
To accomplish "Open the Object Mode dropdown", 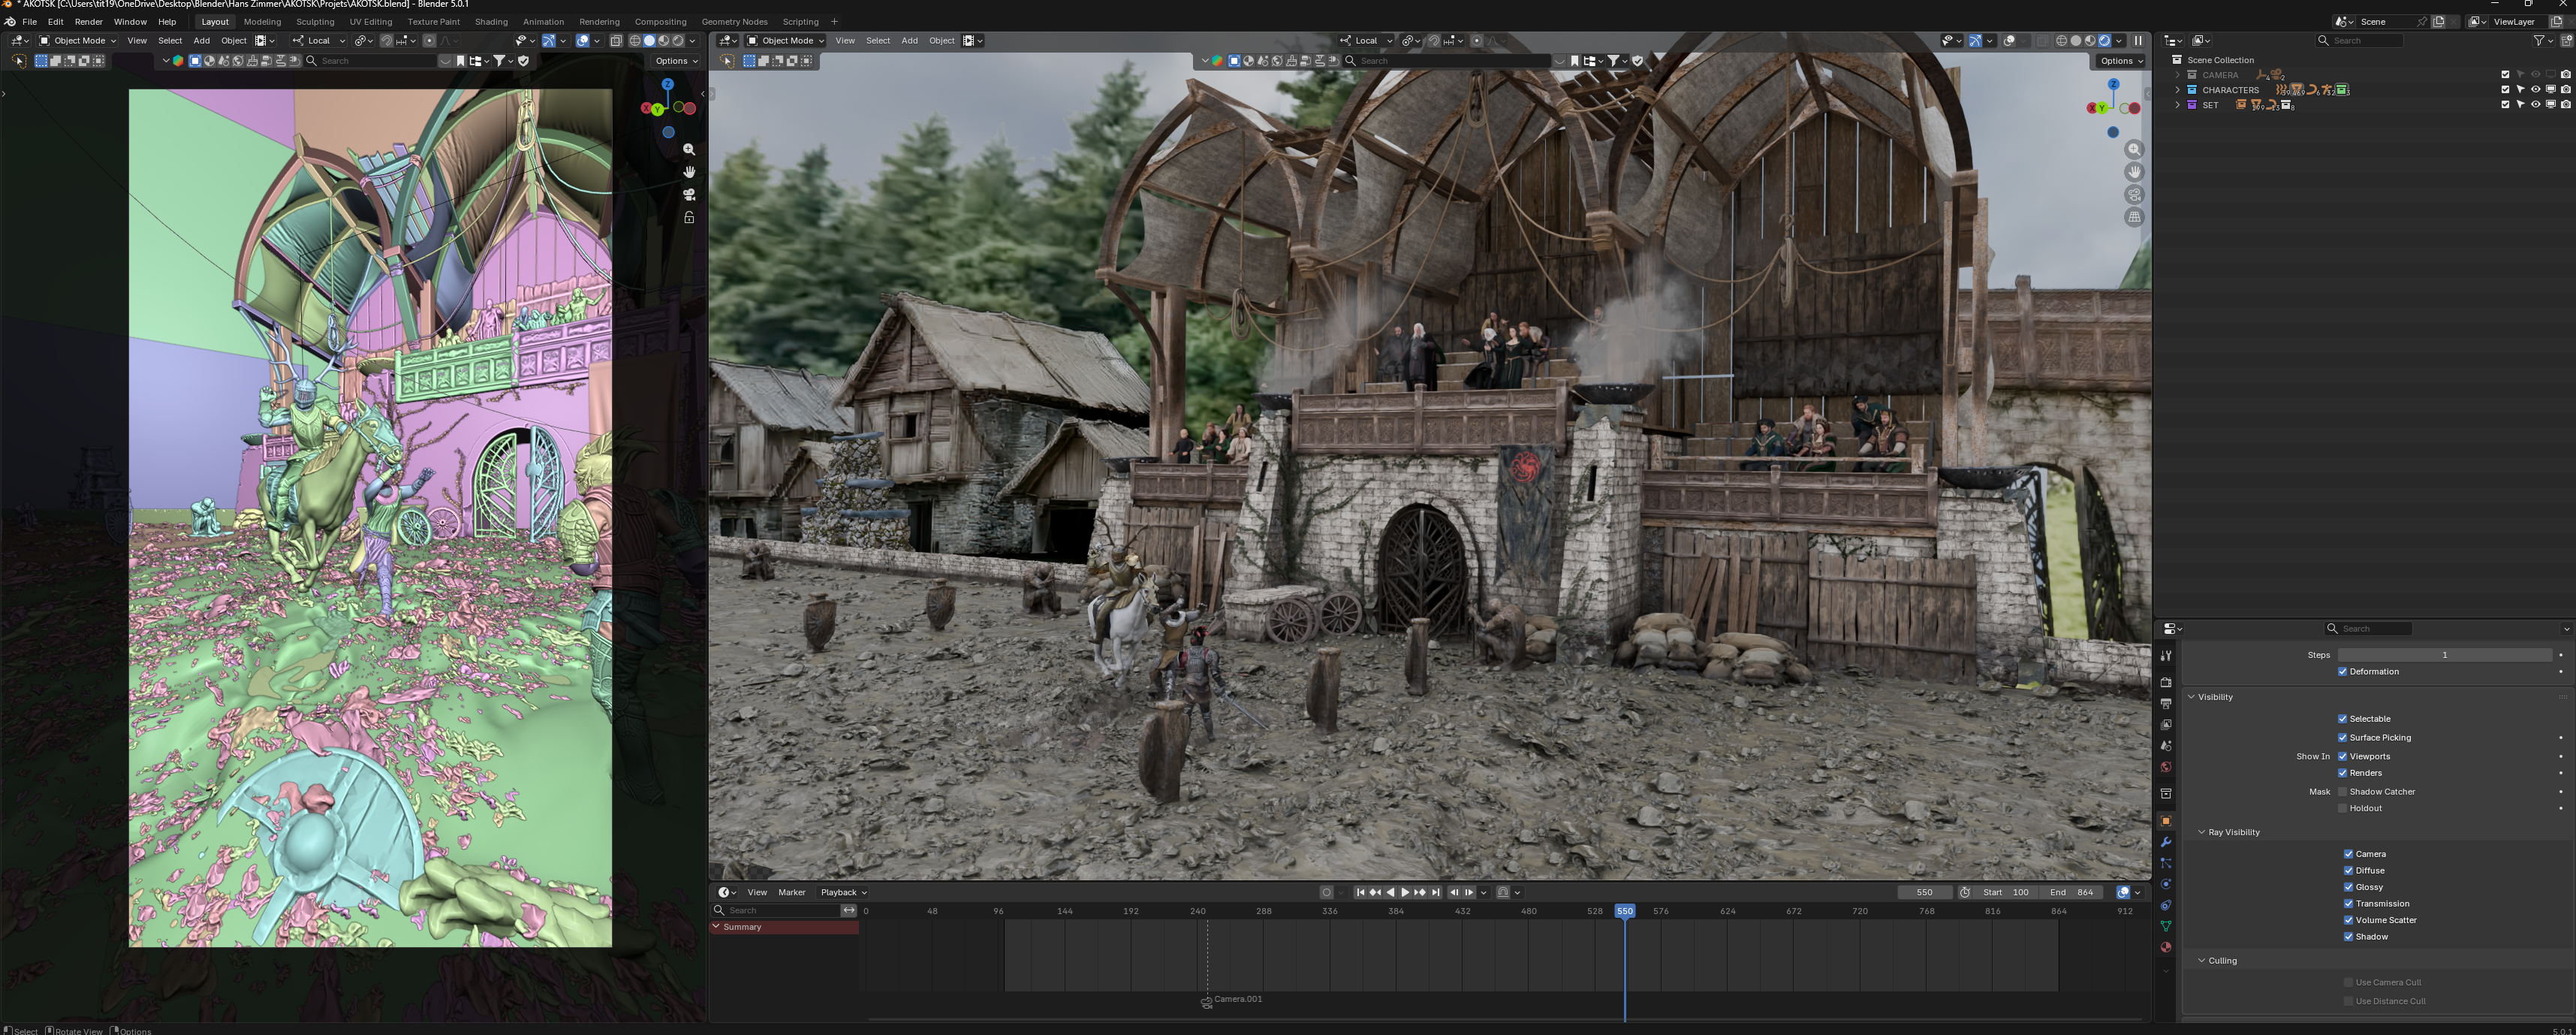I will [785, 40].
